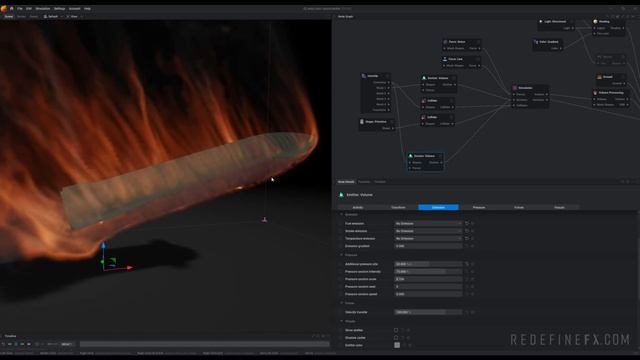Image resolution: width=640 pixels, height=360 pixels.
Task: Toggle the Force: Motor node enable button
Action: pos(478,42)
